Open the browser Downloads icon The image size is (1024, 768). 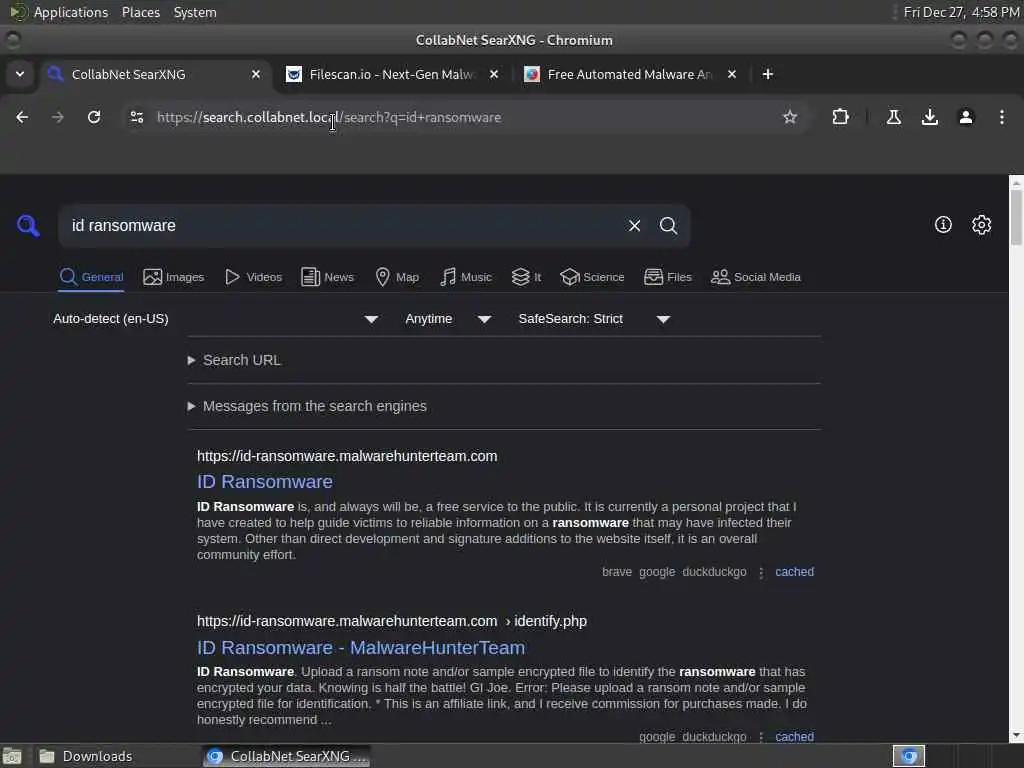click(929, 117)
